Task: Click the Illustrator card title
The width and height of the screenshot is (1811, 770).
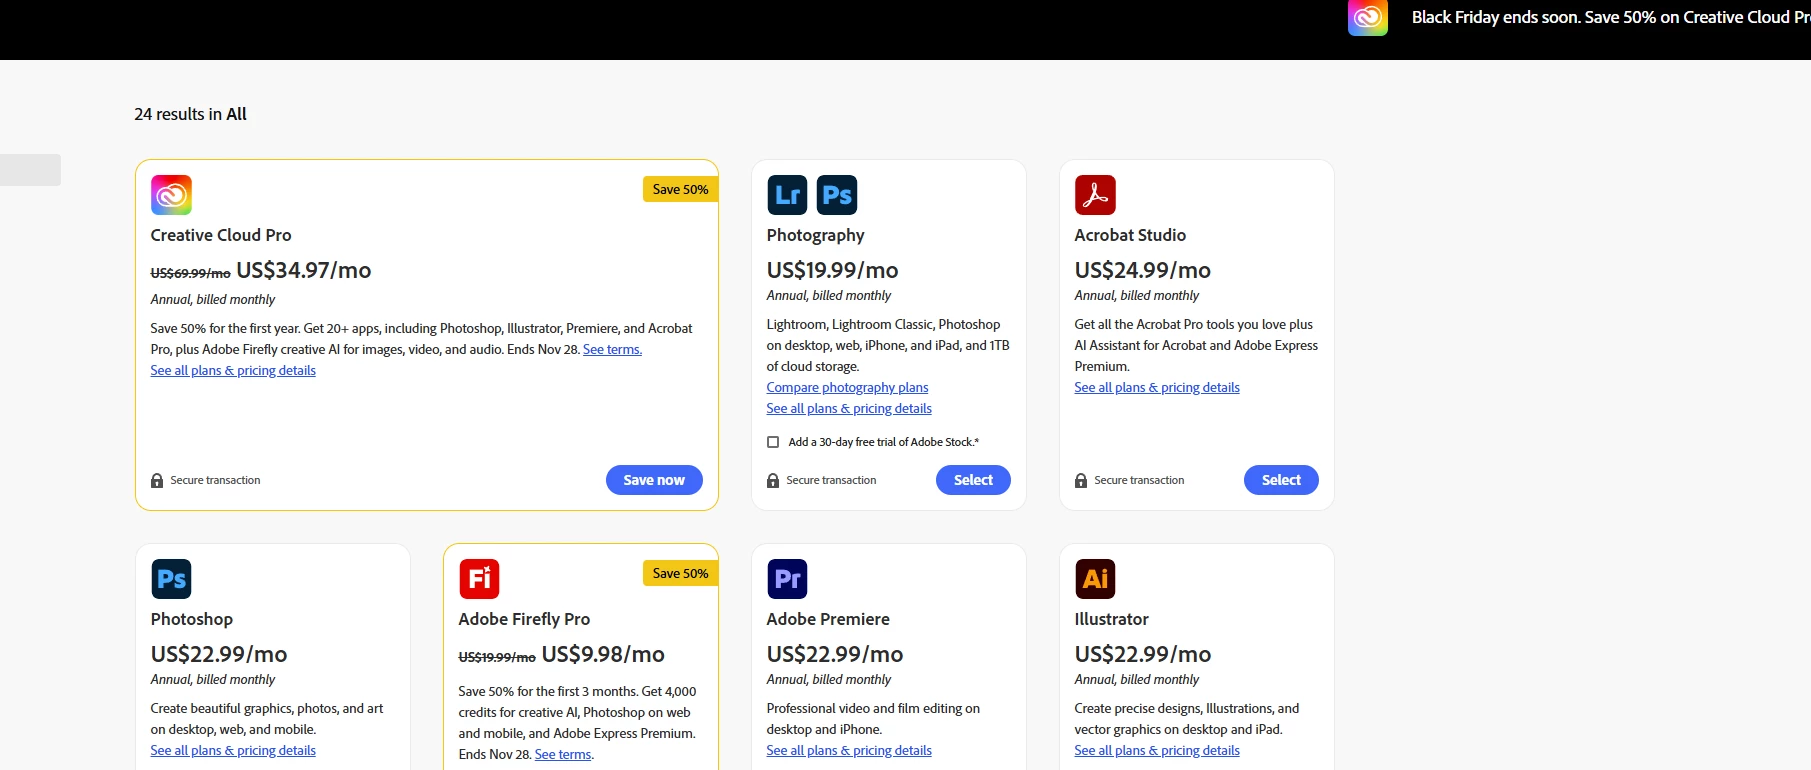Action: click(1111, 619)
